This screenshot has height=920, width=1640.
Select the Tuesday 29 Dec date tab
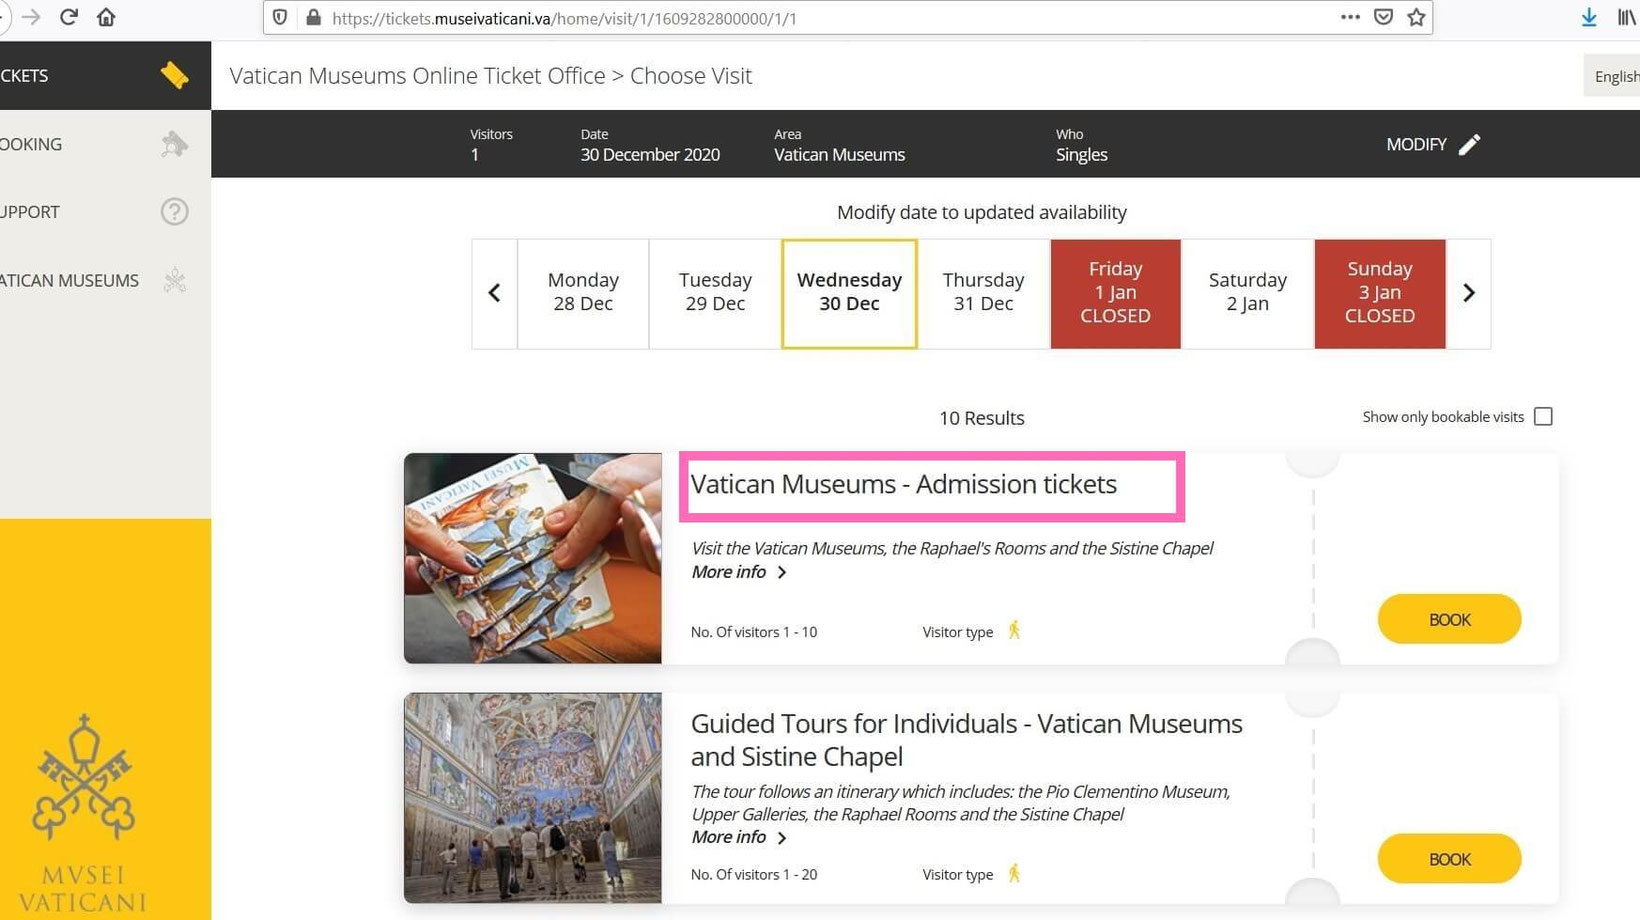click(715, 293)
